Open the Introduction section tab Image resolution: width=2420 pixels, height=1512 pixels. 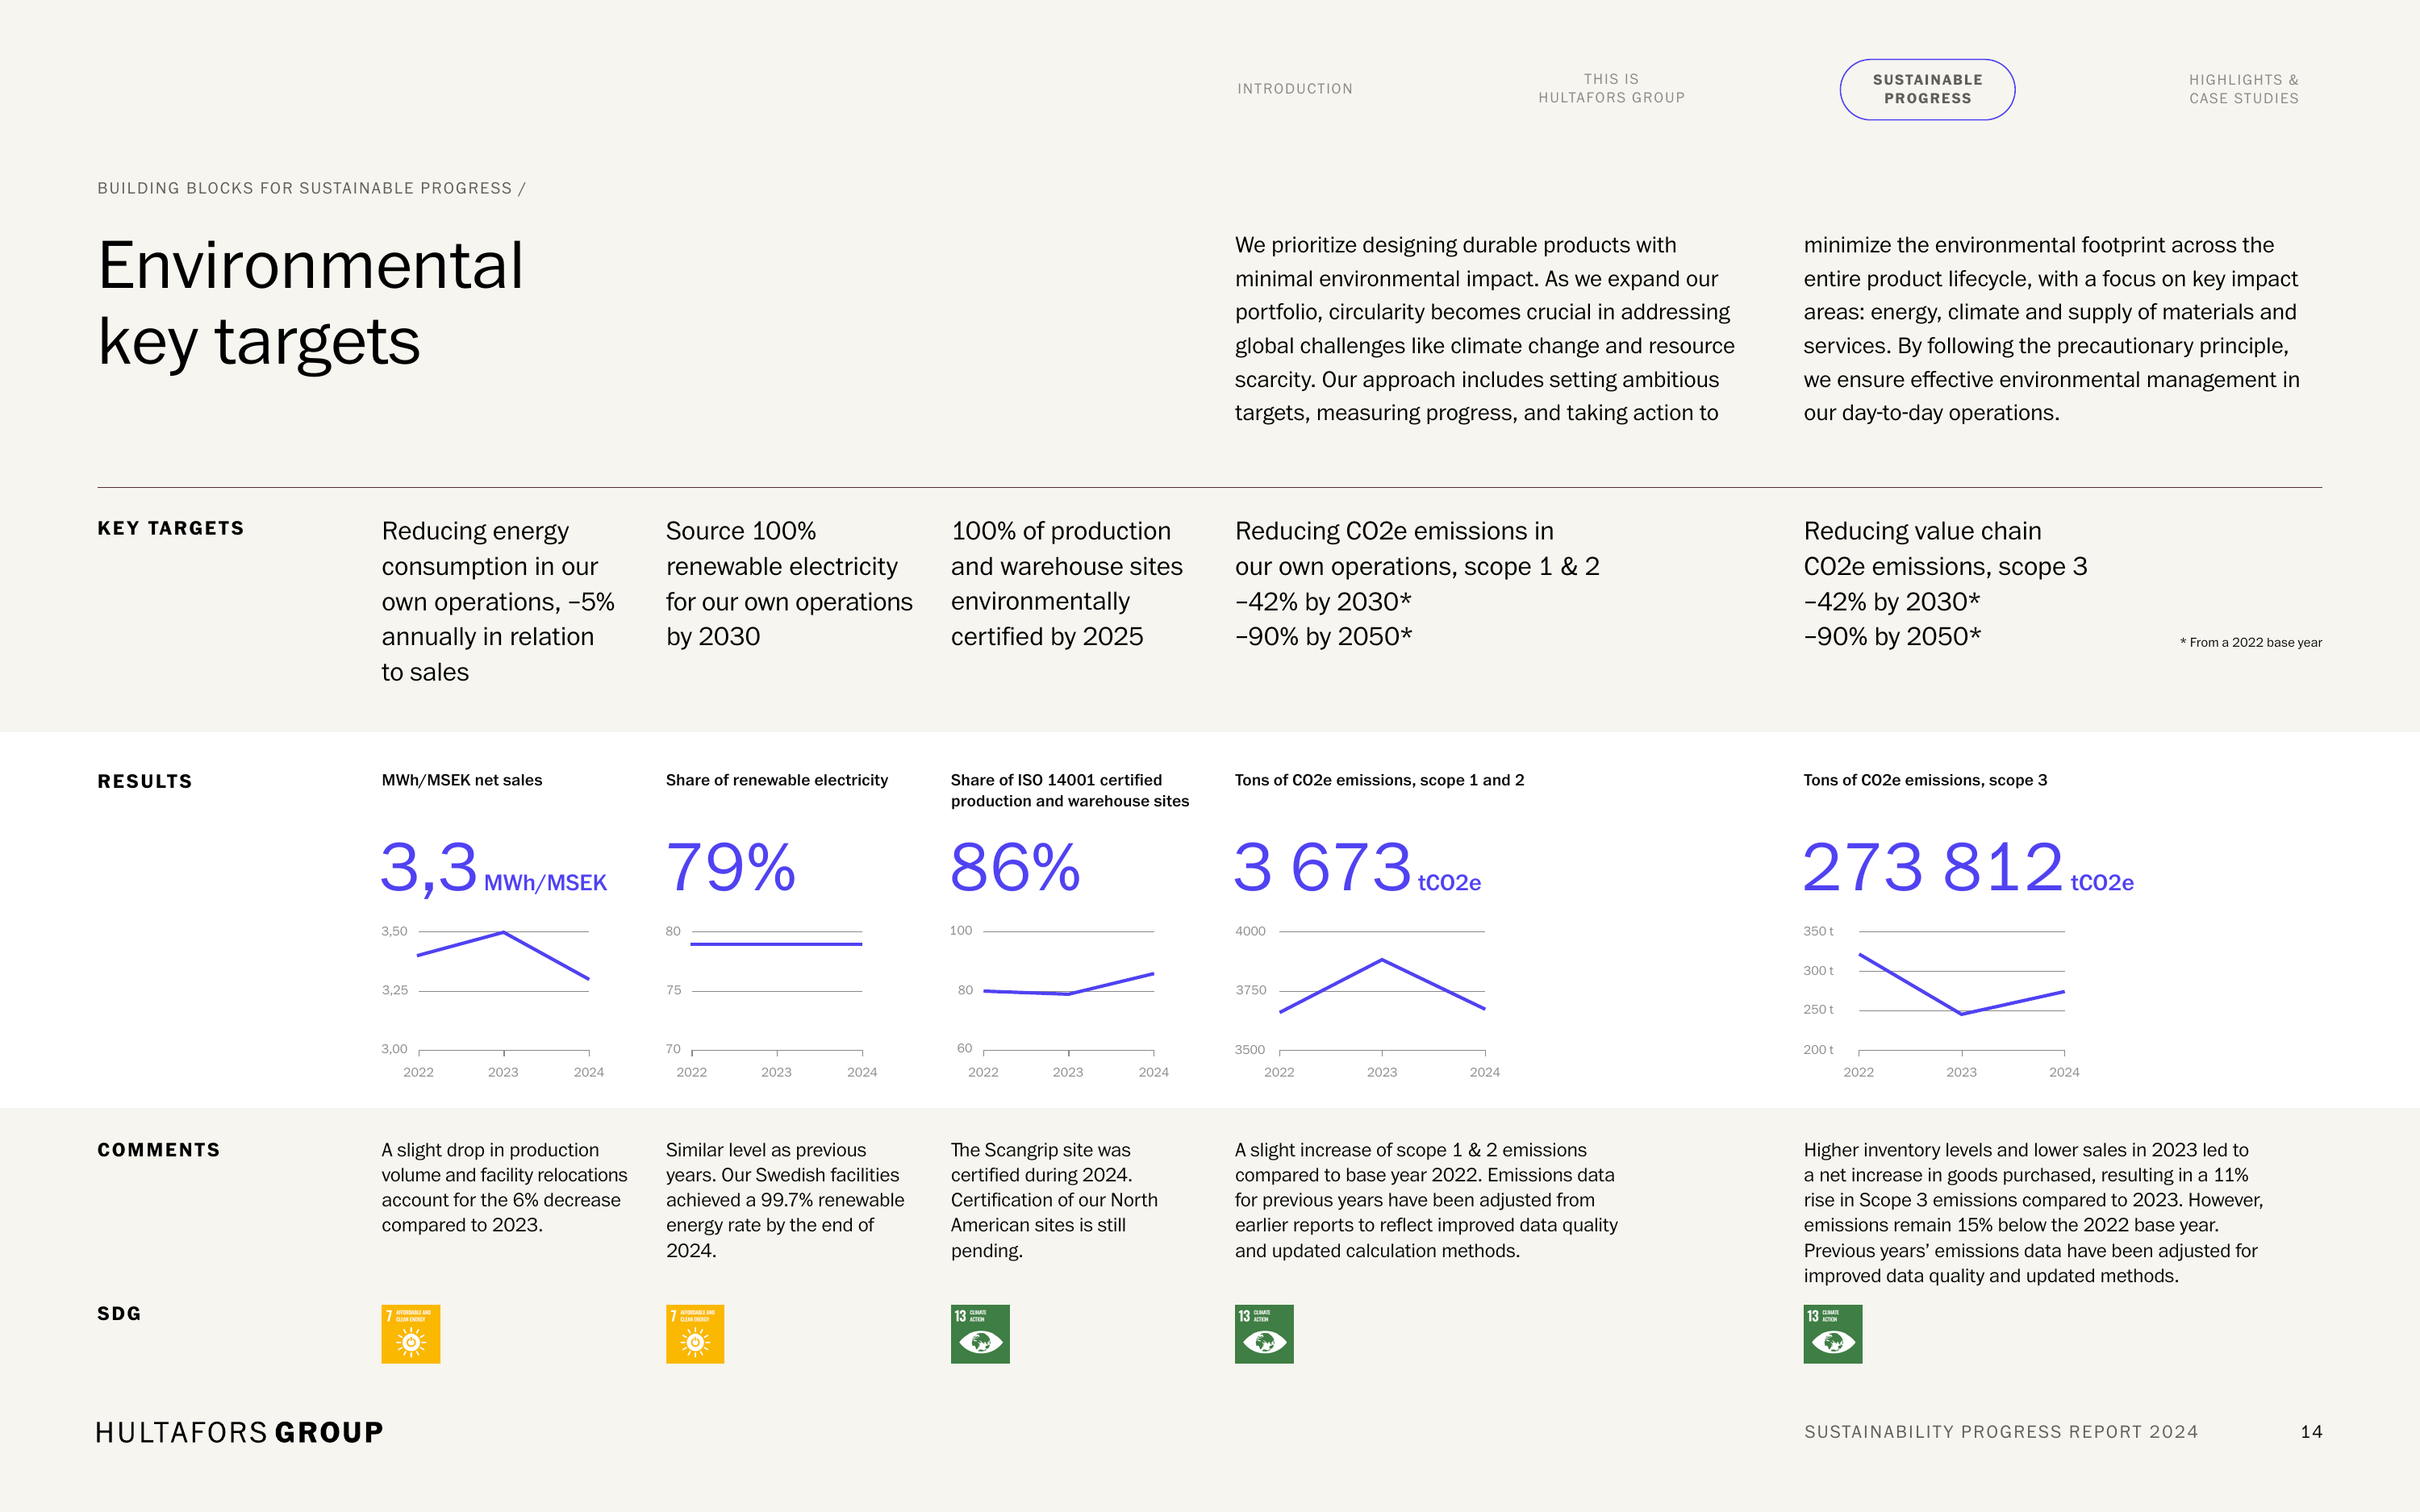1294,89
